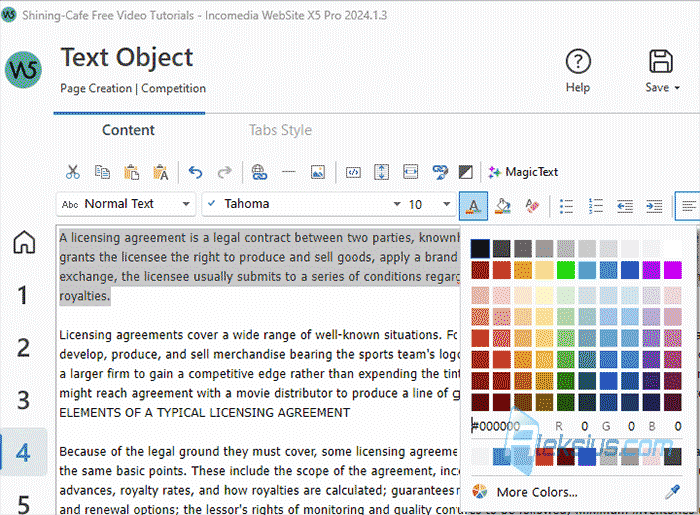
Task: Click the WebSite X5 logo
Action: click(23, 70)
